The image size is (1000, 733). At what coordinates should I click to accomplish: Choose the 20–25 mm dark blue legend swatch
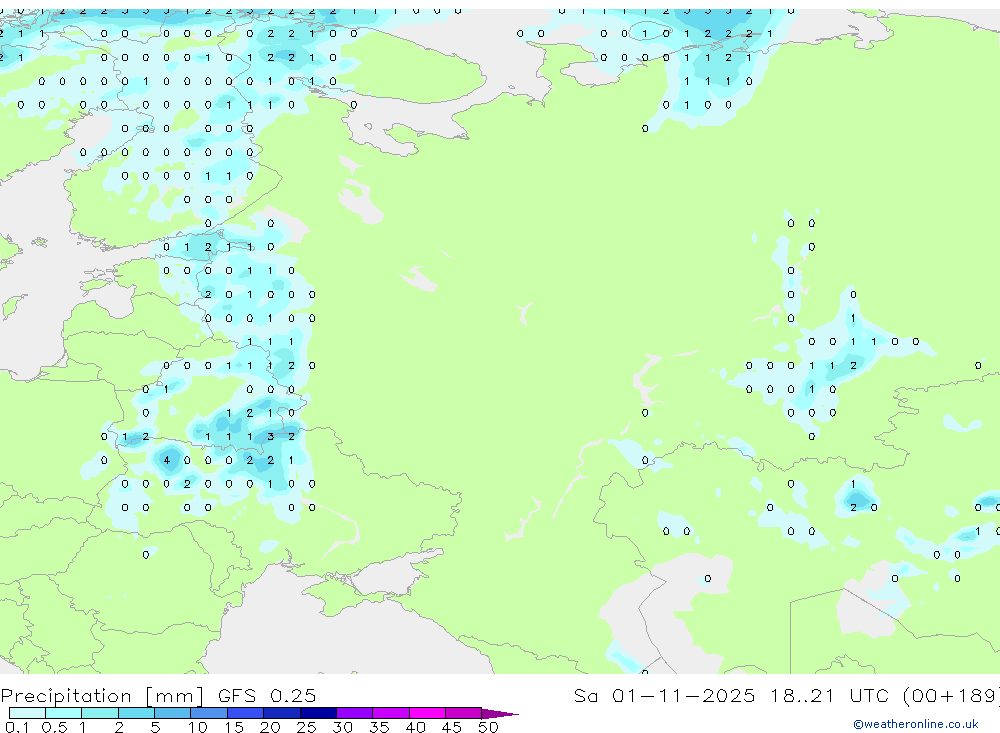point(282,713)
